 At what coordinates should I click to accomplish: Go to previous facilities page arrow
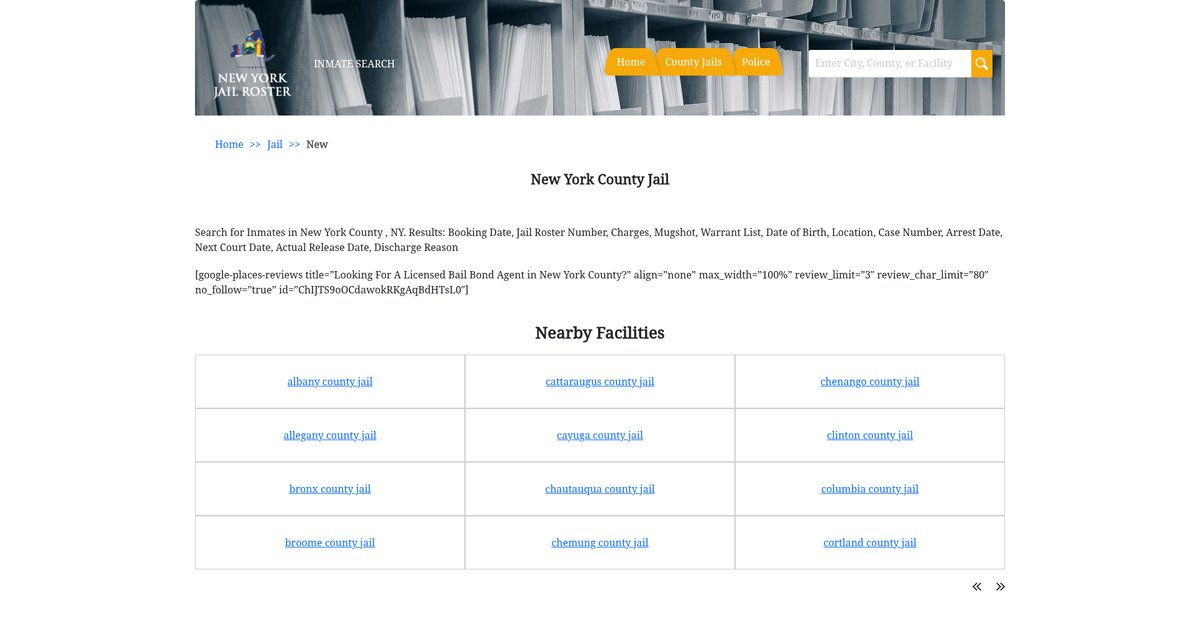[x=977, y=587]
